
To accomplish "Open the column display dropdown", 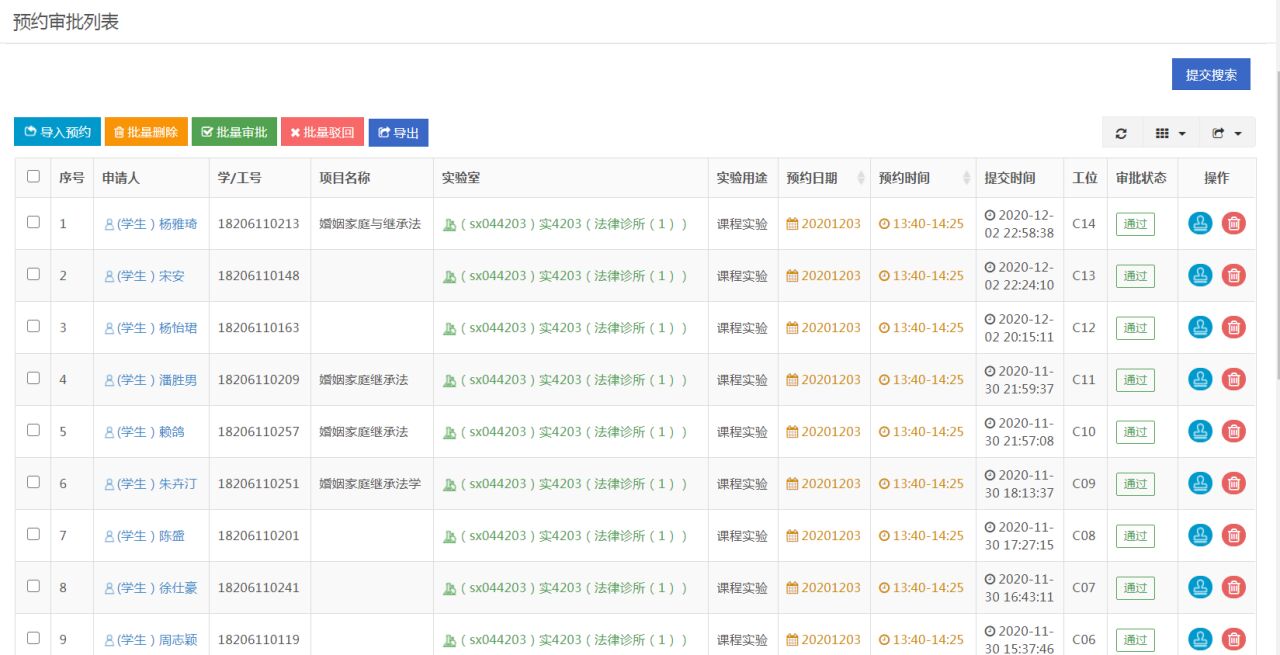I will tap(1170, 133).
